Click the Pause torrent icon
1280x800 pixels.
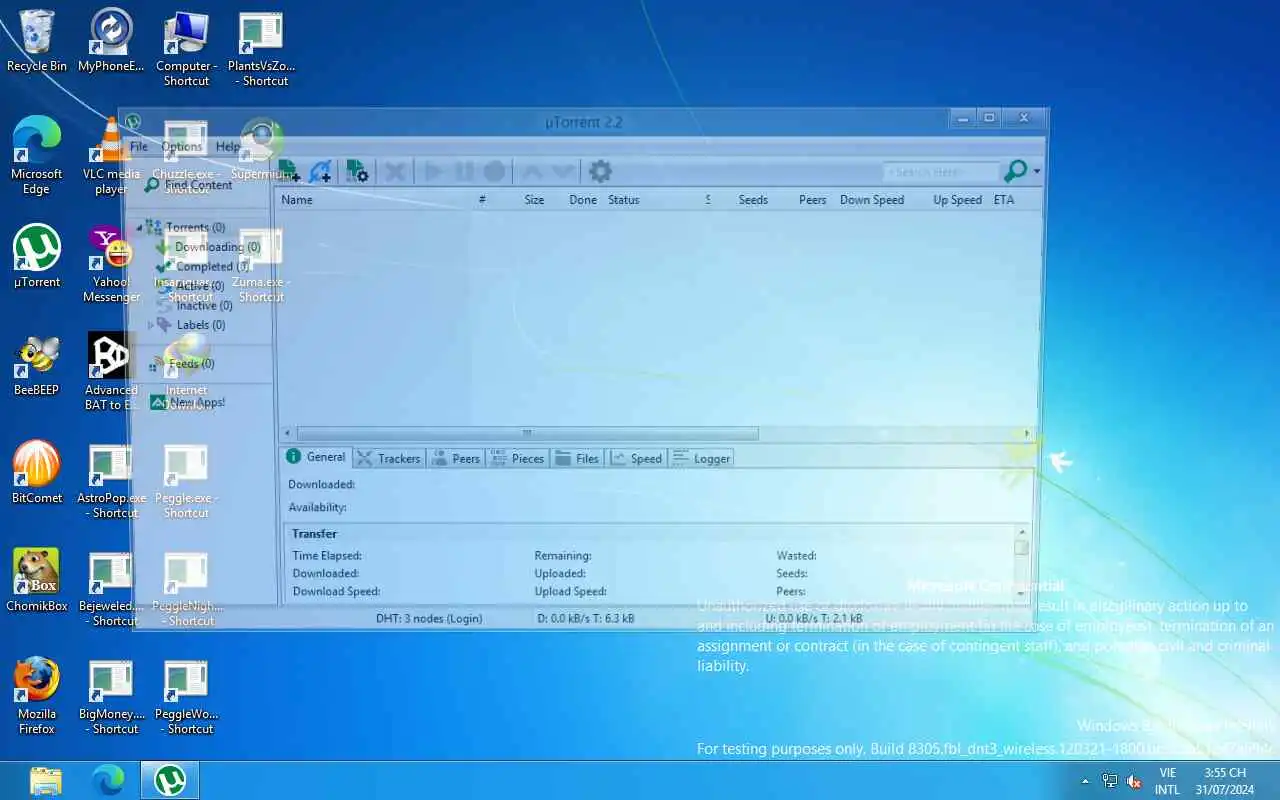click(x=464, y=171)
